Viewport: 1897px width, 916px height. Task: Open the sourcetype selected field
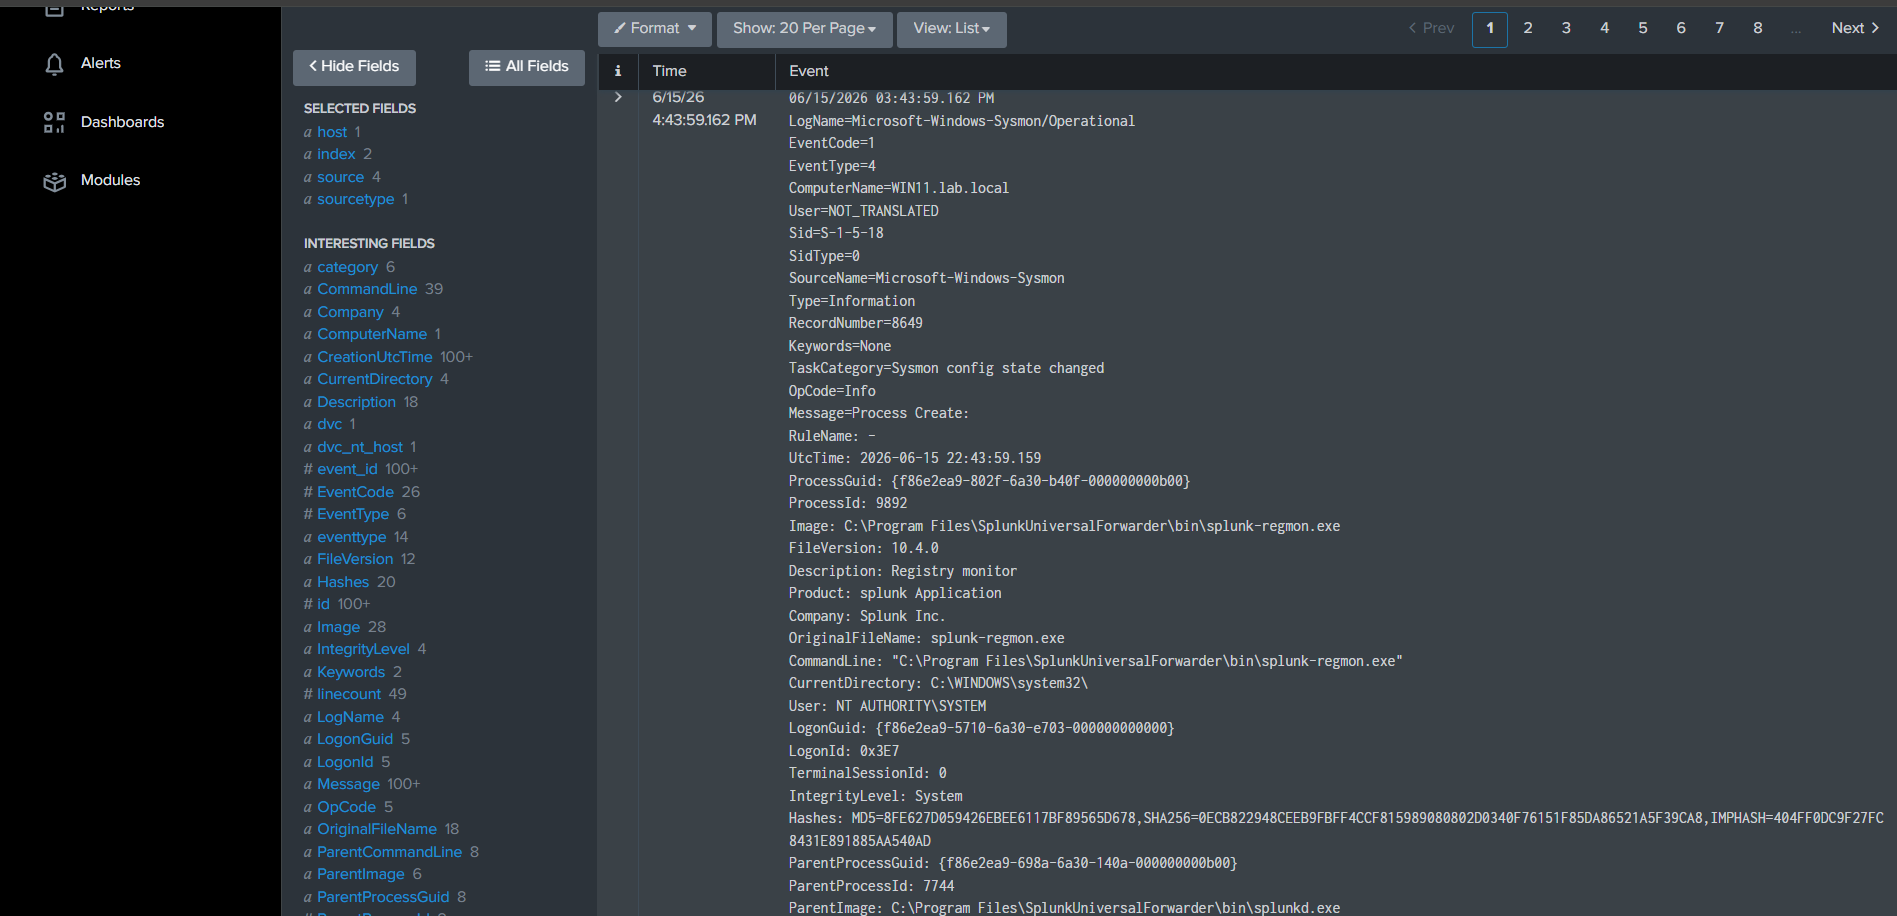355,199
